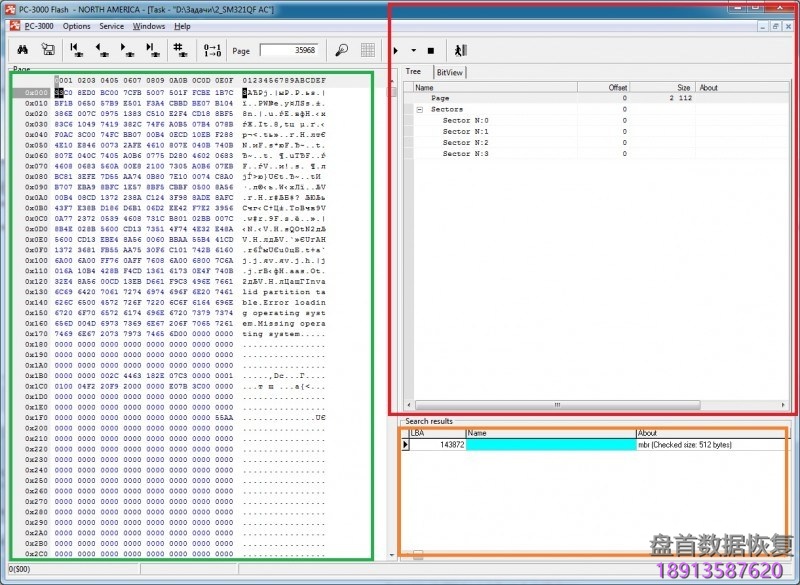Click the grid view toolbar icon
800x585 pixels.
point(368,49)
